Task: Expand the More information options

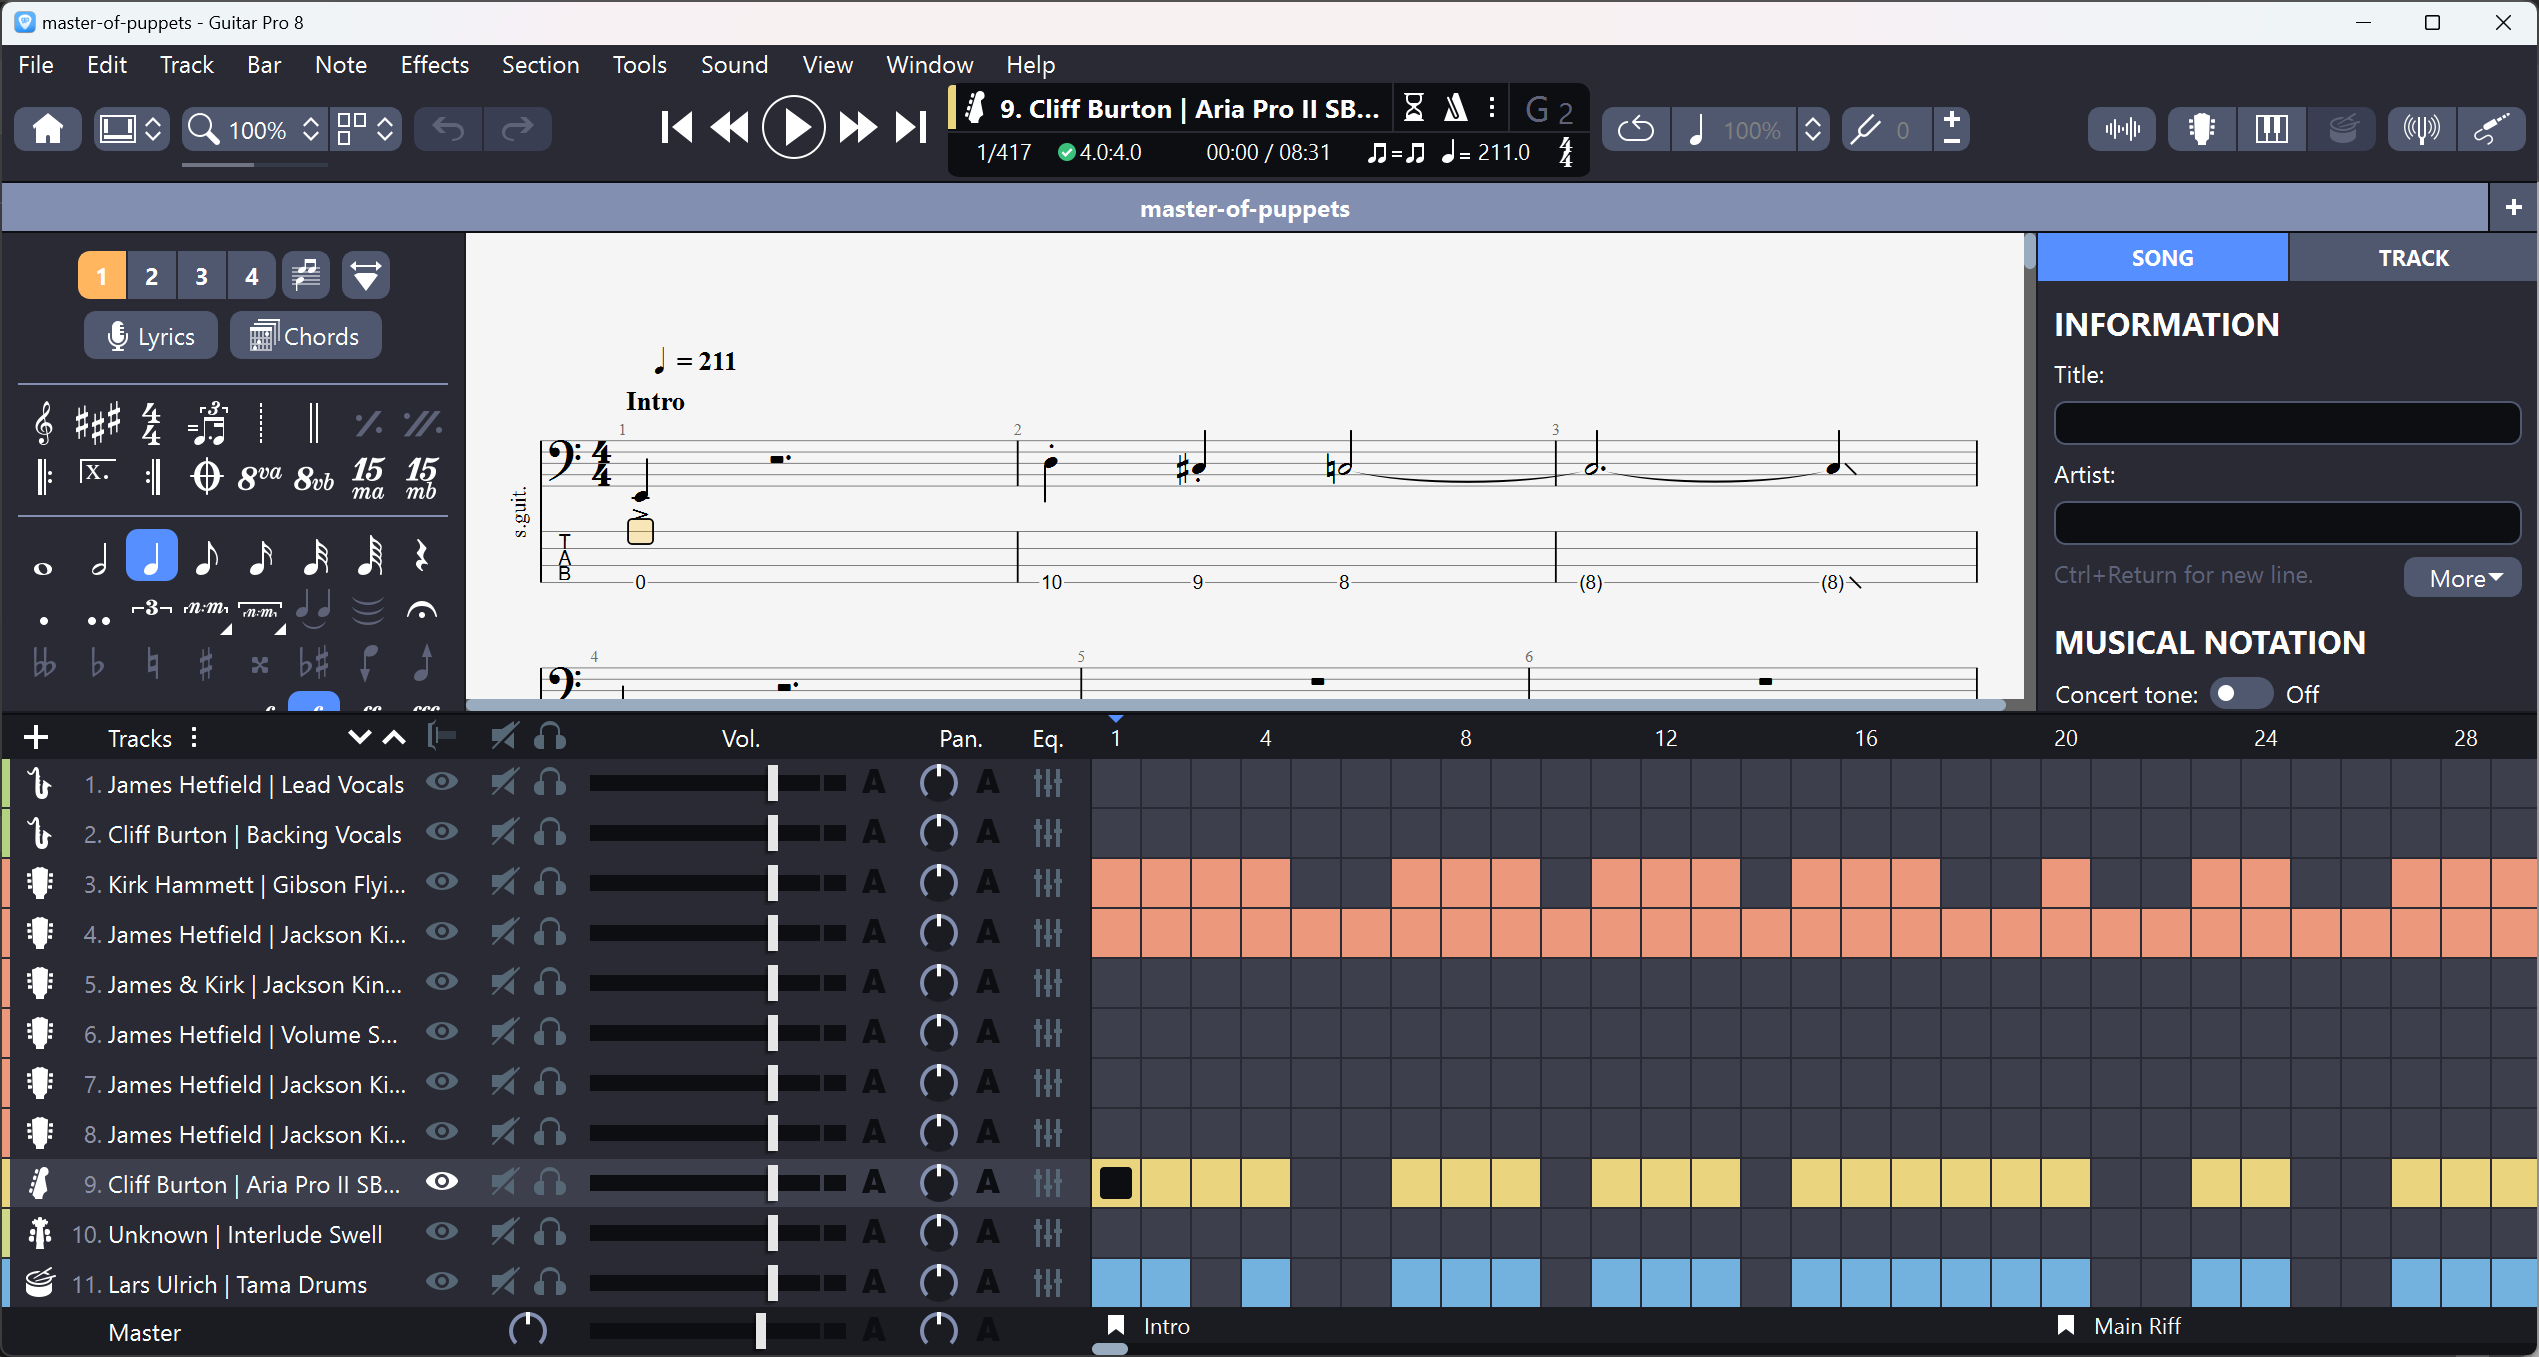Action: click(x=2464, y=578)
